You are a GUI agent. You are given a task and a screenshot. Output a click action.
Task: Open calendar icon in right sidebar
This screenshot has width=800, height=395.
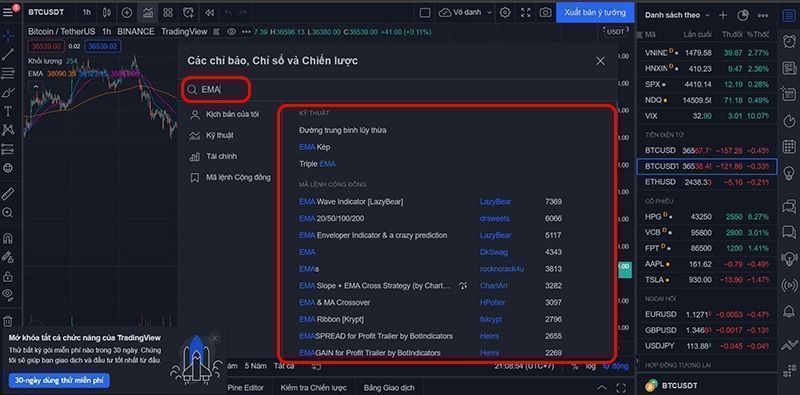tap(789, 147)
